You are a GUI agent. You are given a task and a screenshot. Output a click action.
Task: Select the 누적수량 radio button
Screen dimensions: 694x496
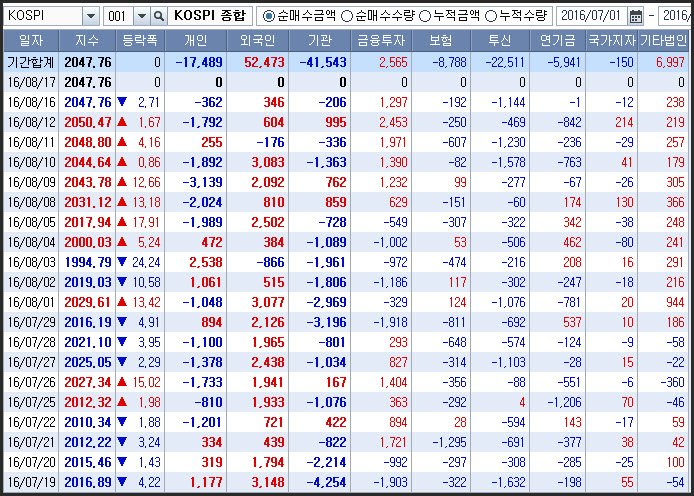[491, 16]
